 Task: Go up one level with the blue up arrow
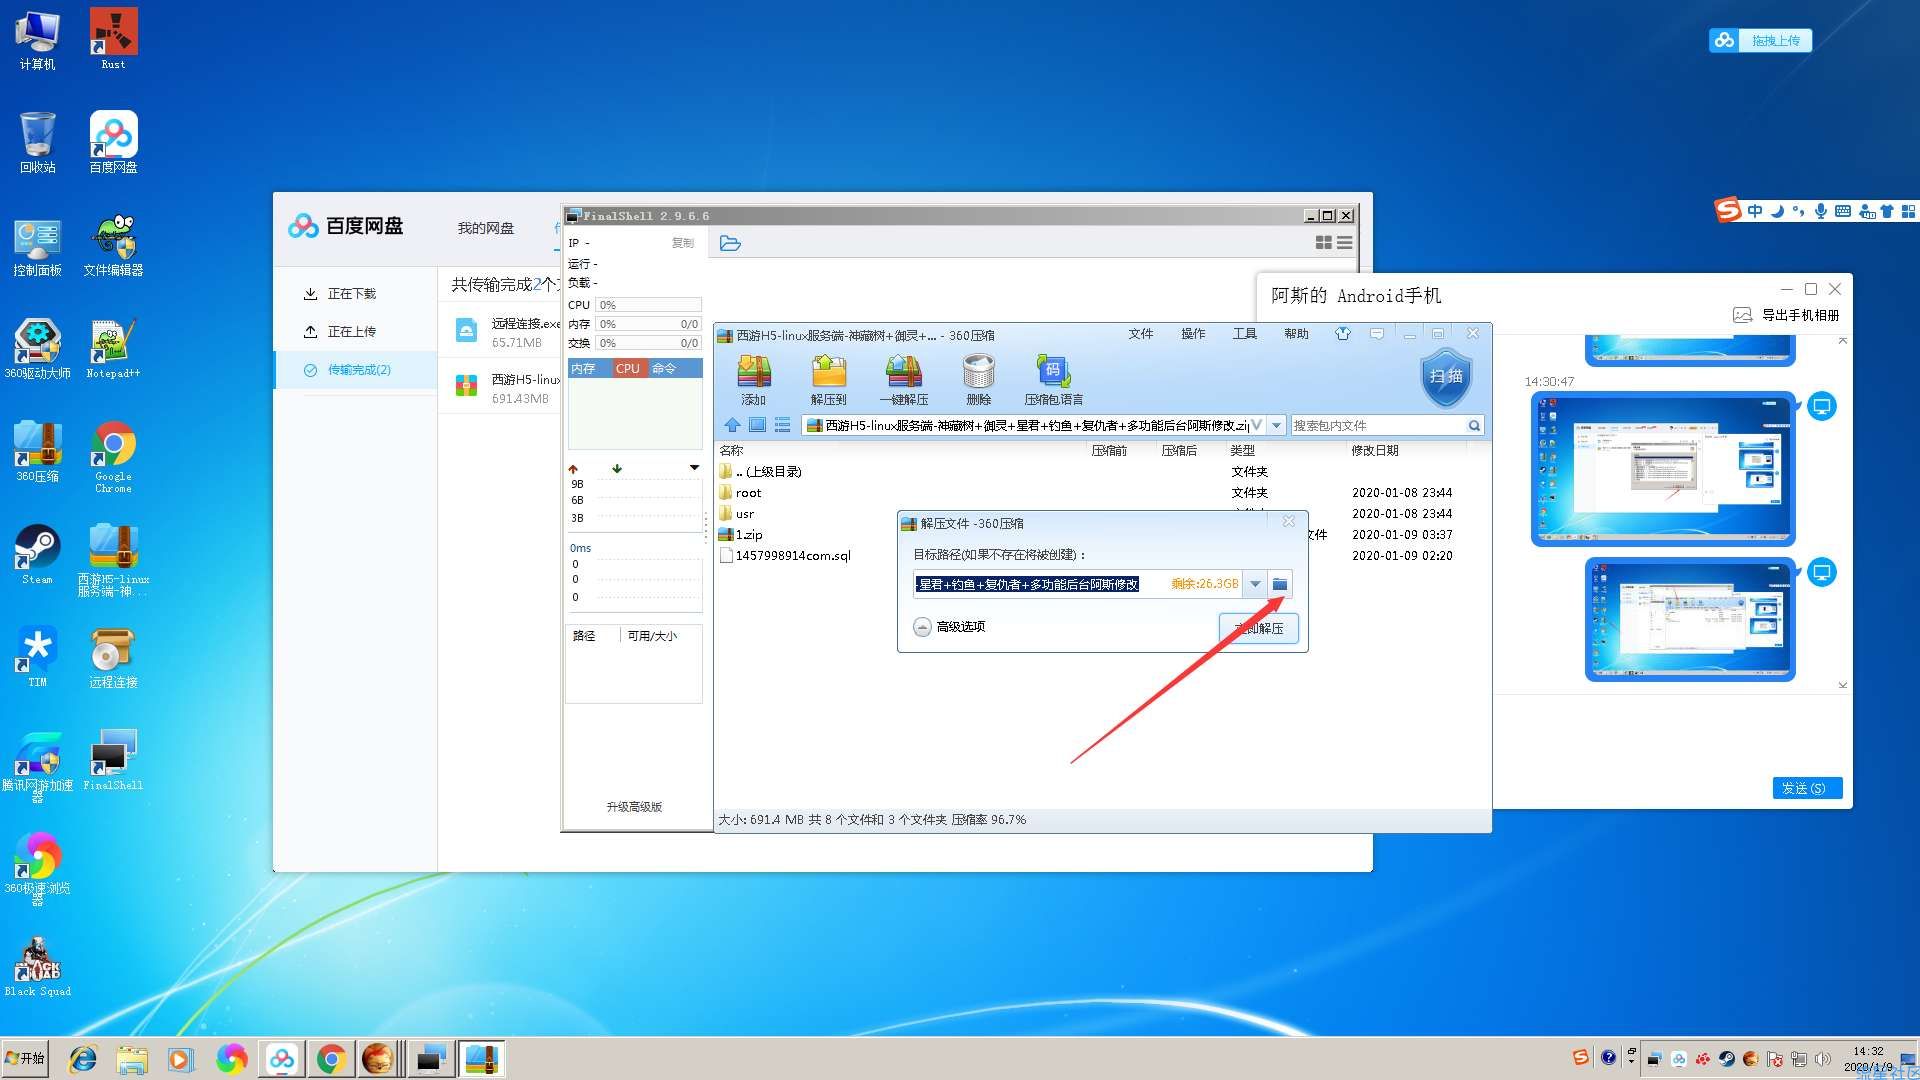732,425
